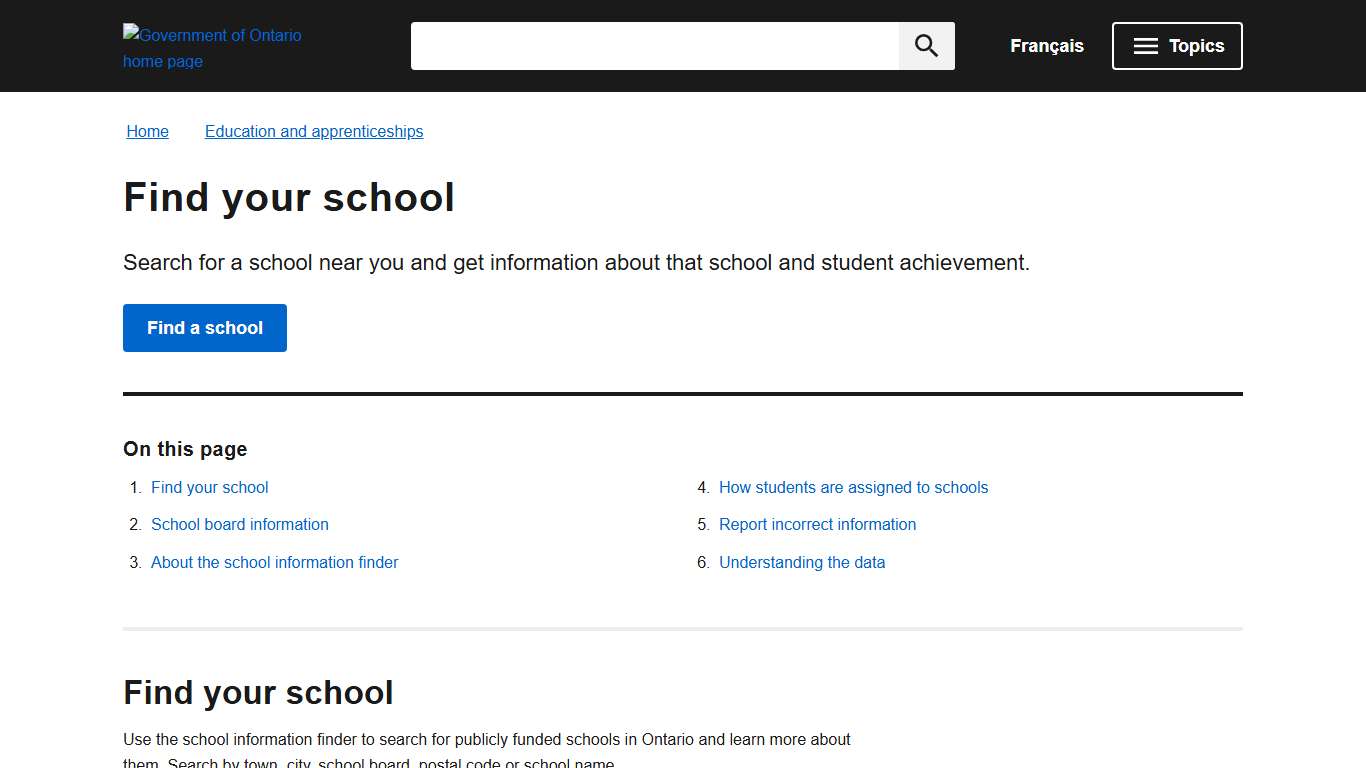The image size is (1366, 768).
Task: Select School board information link
Action: pos(239,524)
